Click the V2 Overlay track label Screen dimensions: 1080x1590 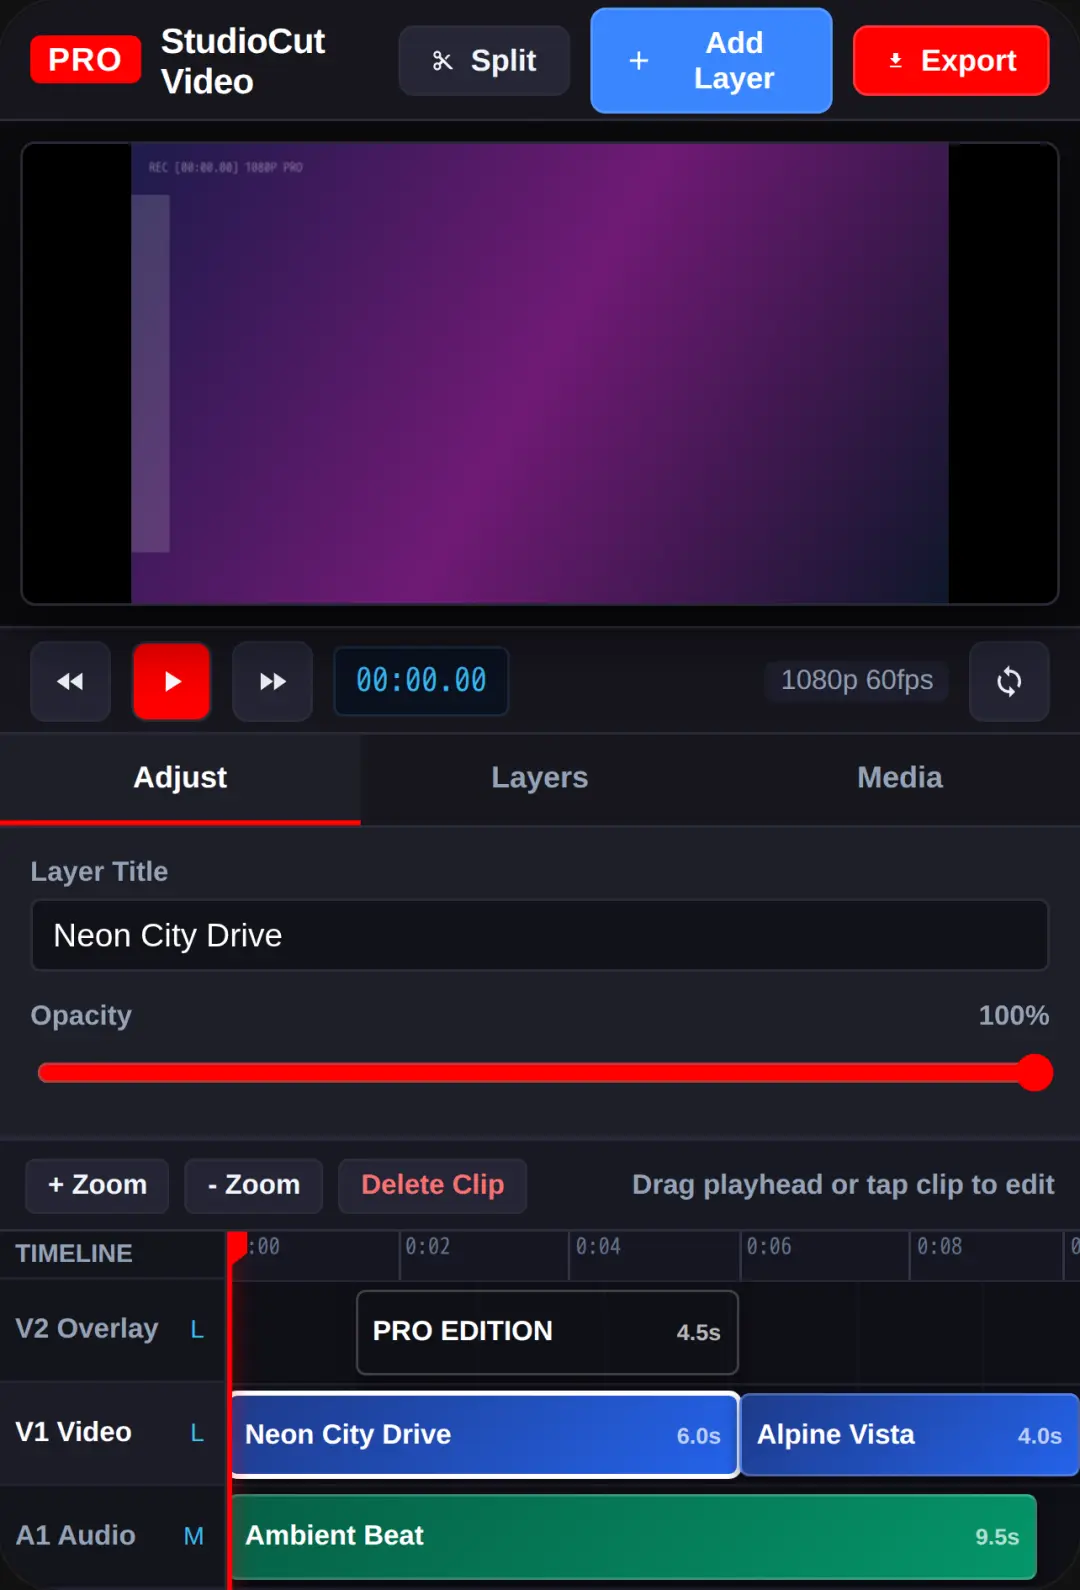tap(87, 1329)
